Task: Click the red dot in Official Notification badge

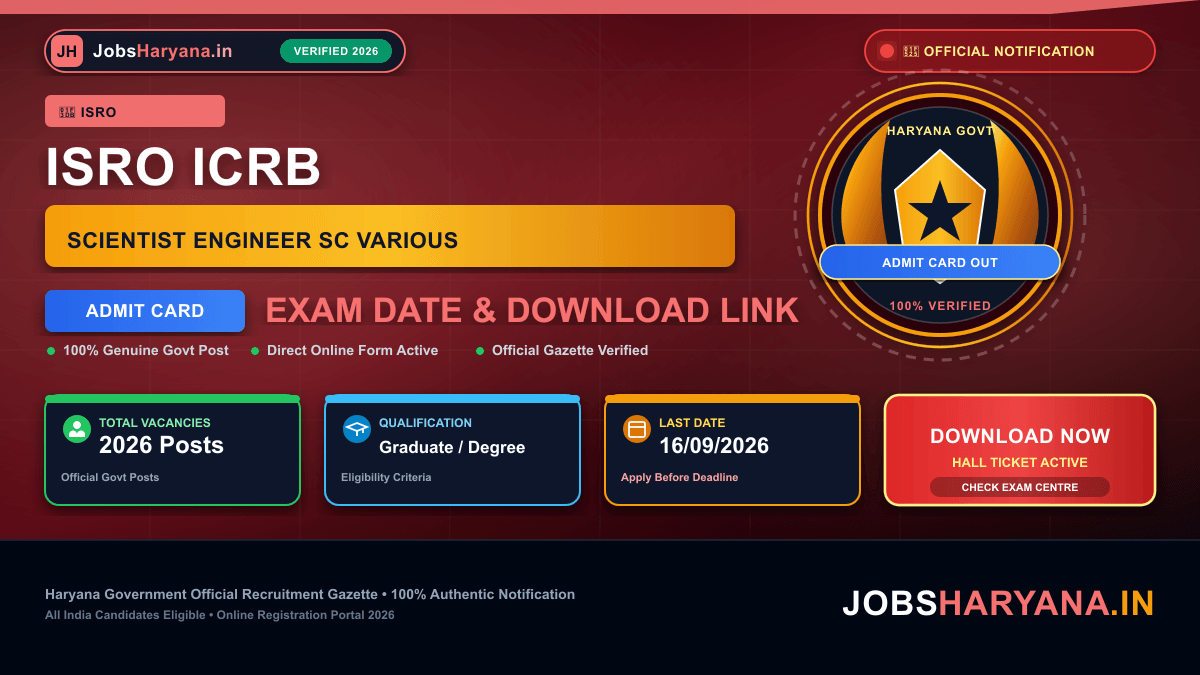Action: coord(887,51)
